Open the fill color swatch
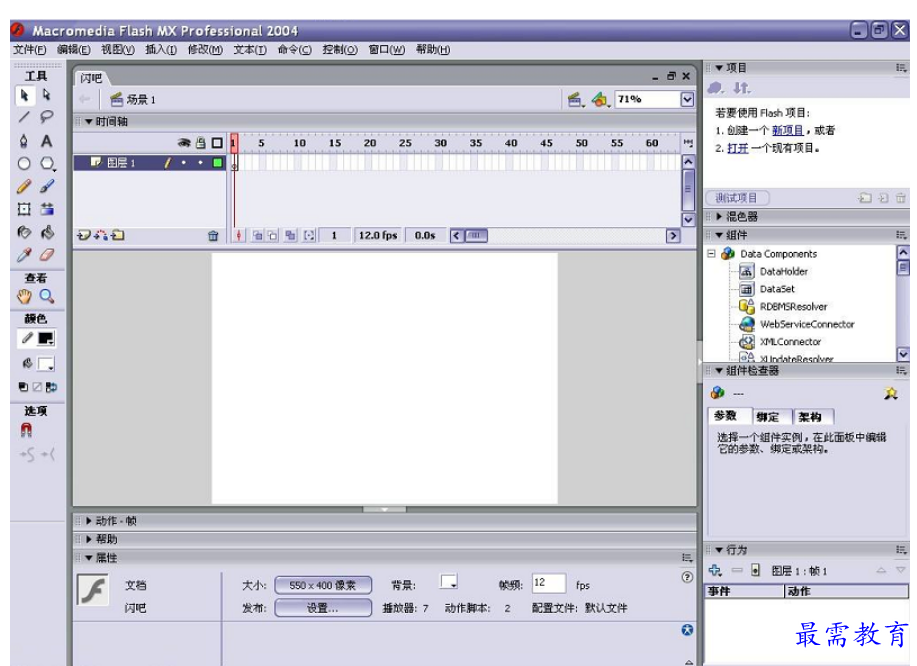917x666 pixels. point(46,364)
